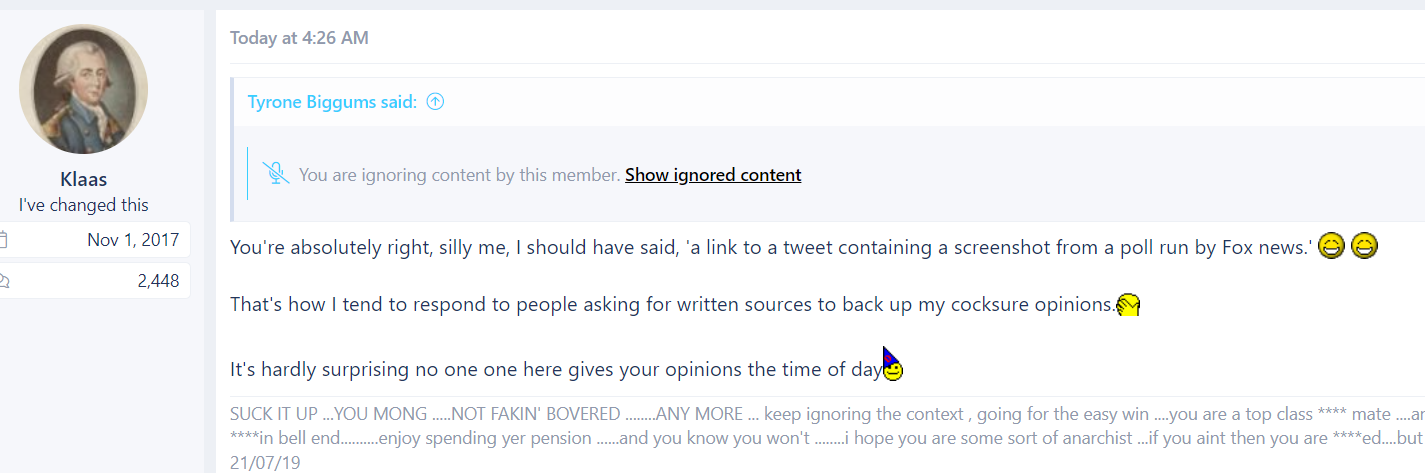Screen dimensions: 1425x473
Task: Click the messages count chat icon
Action: pos(3,281)
